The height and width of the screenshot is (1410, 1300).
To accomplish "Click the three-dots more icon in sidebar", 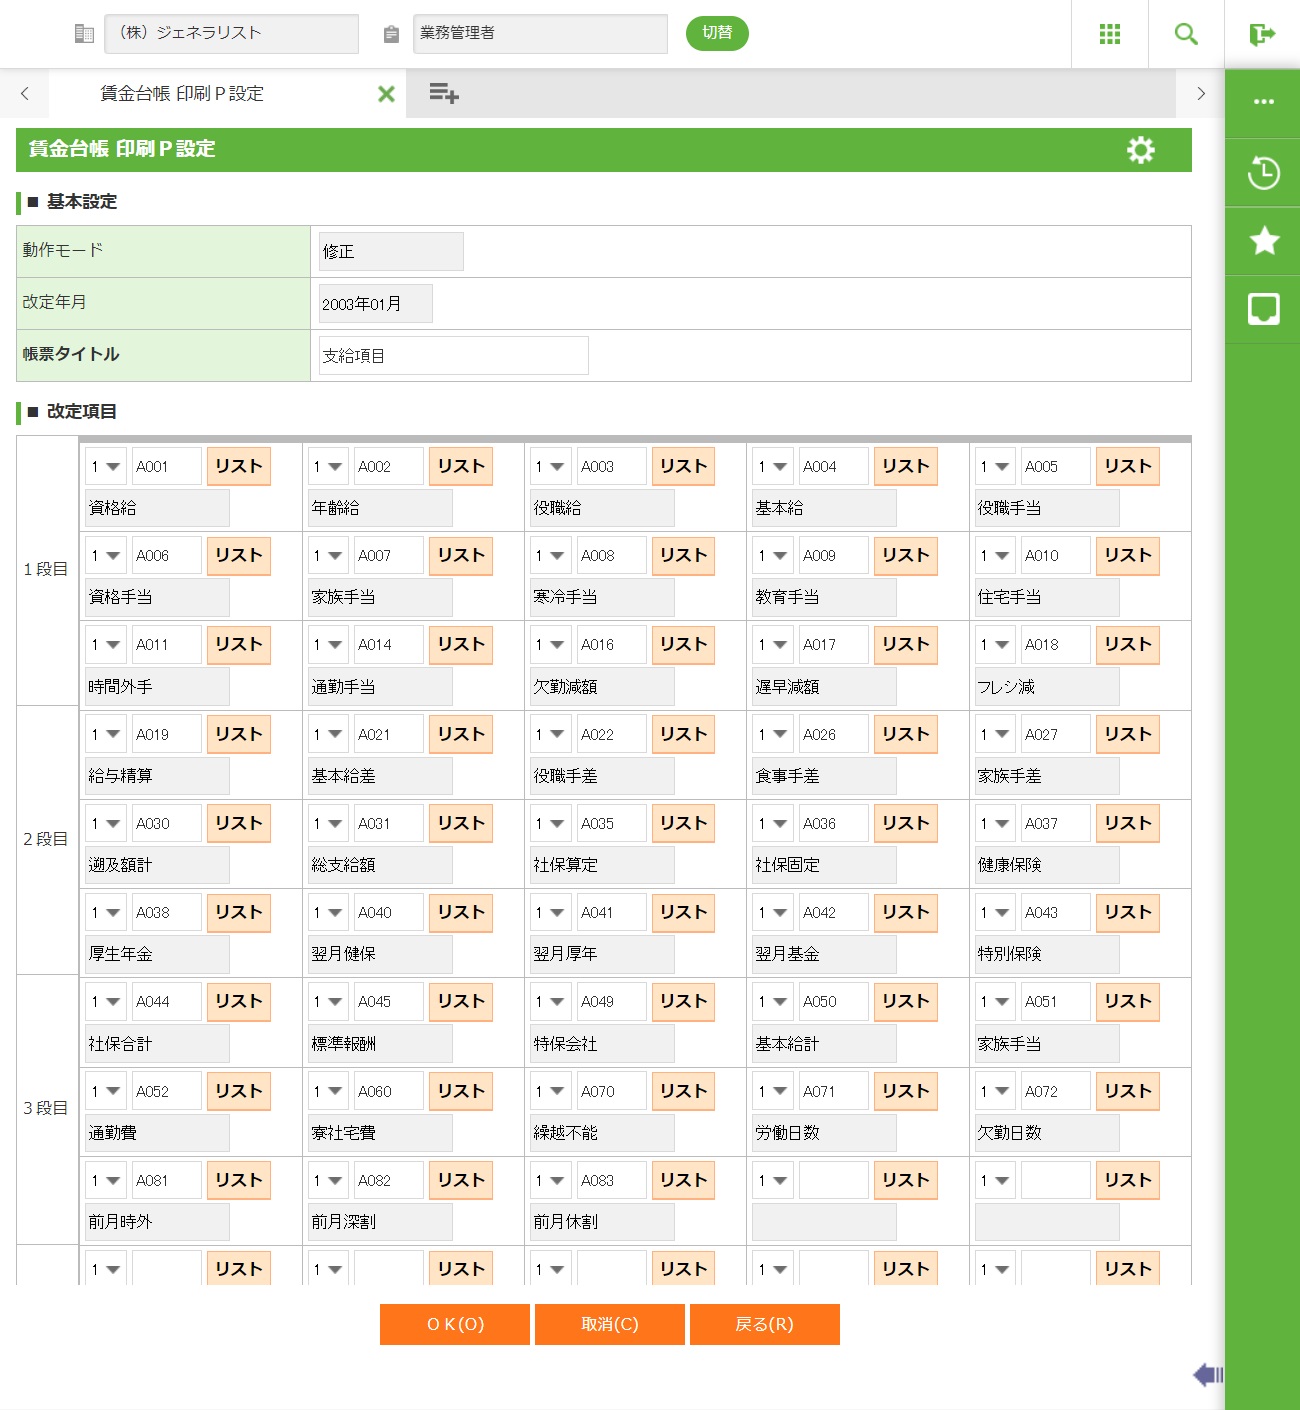I will [x=1263, y=102].
